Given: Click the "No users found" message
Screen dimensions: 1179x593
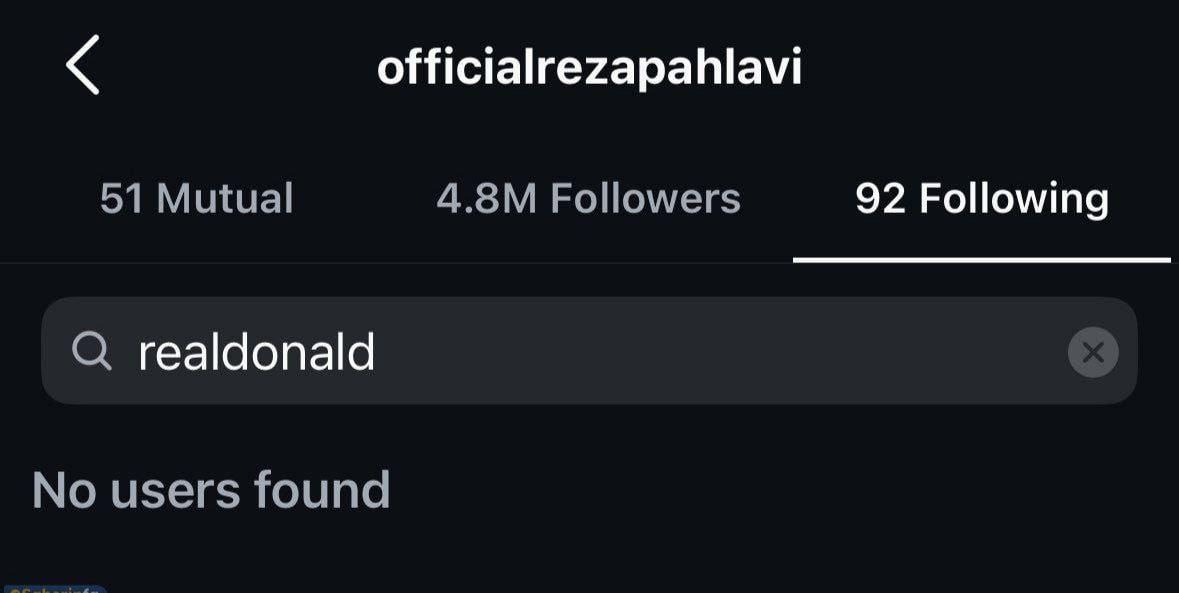Looking at the screenshot, I should tap(211, 490).
